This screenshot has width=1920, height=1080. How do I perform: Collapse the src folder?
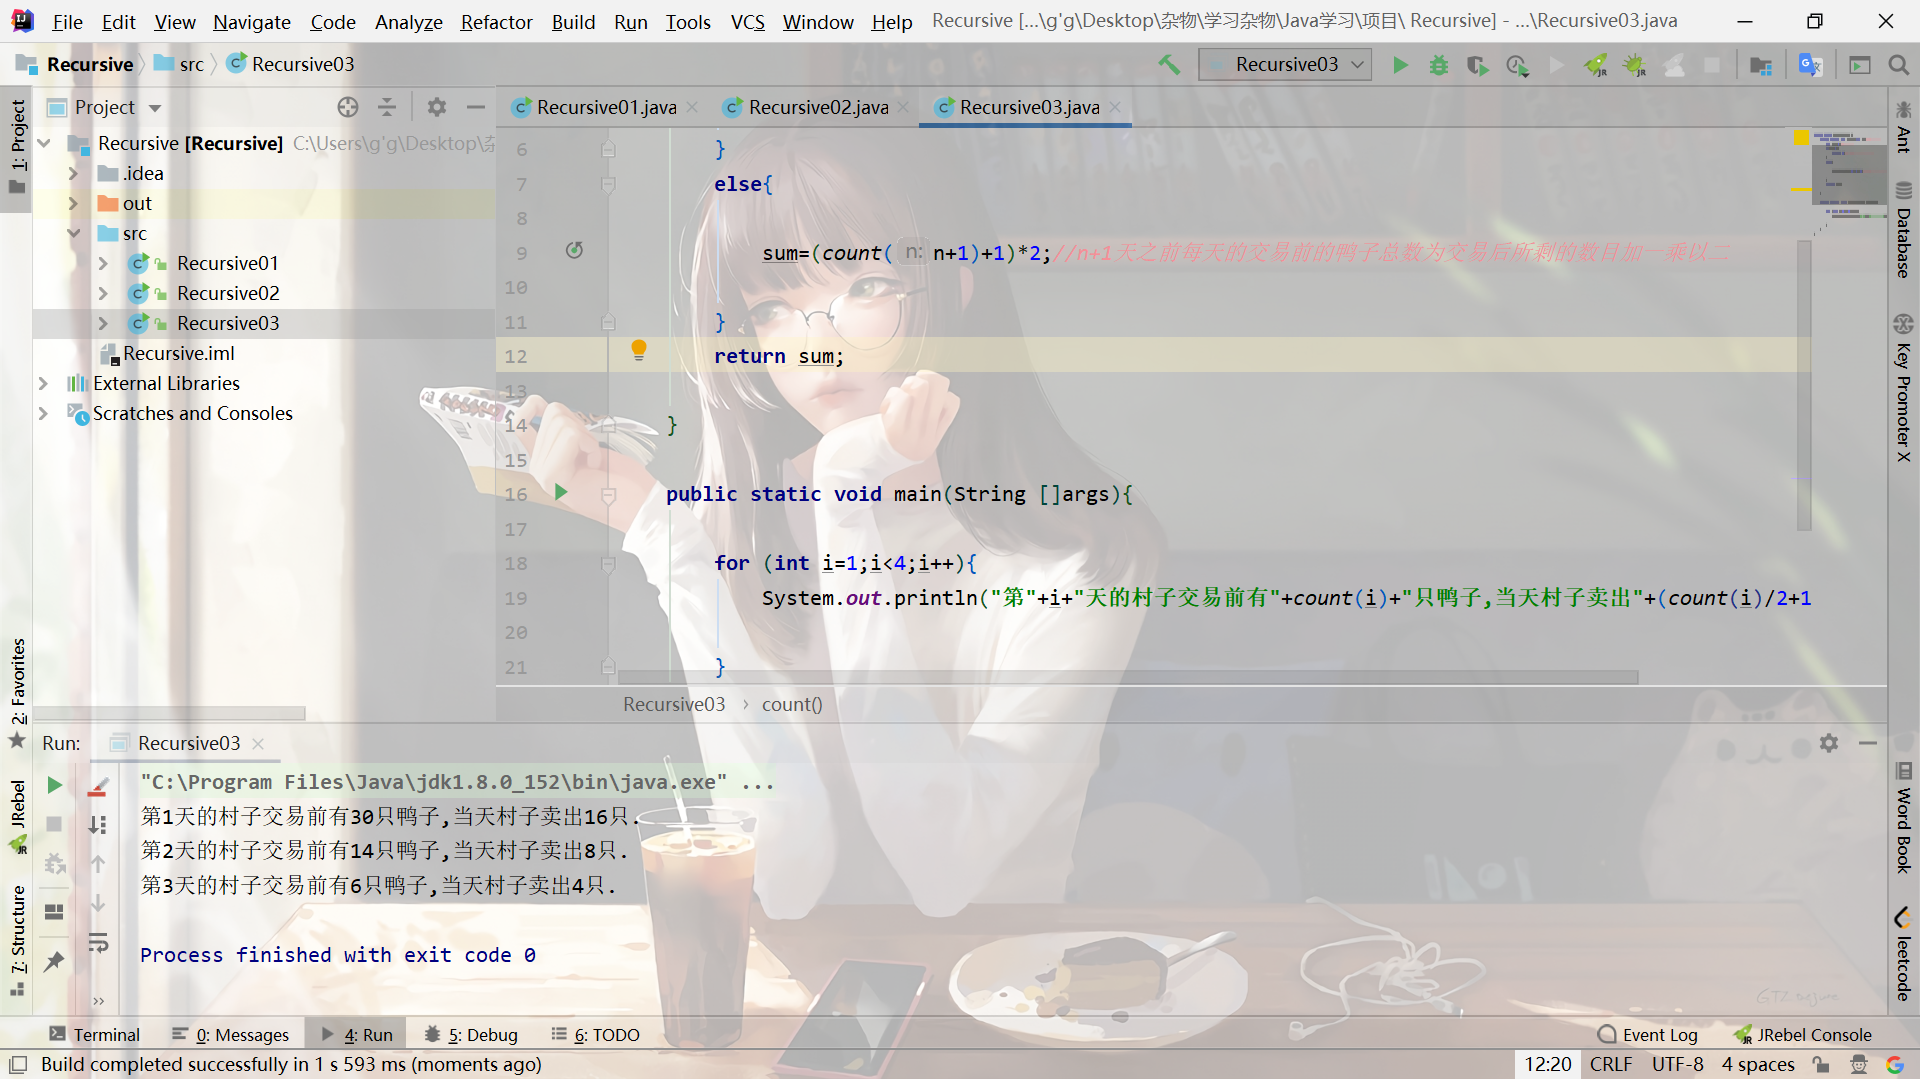point(73,234)
